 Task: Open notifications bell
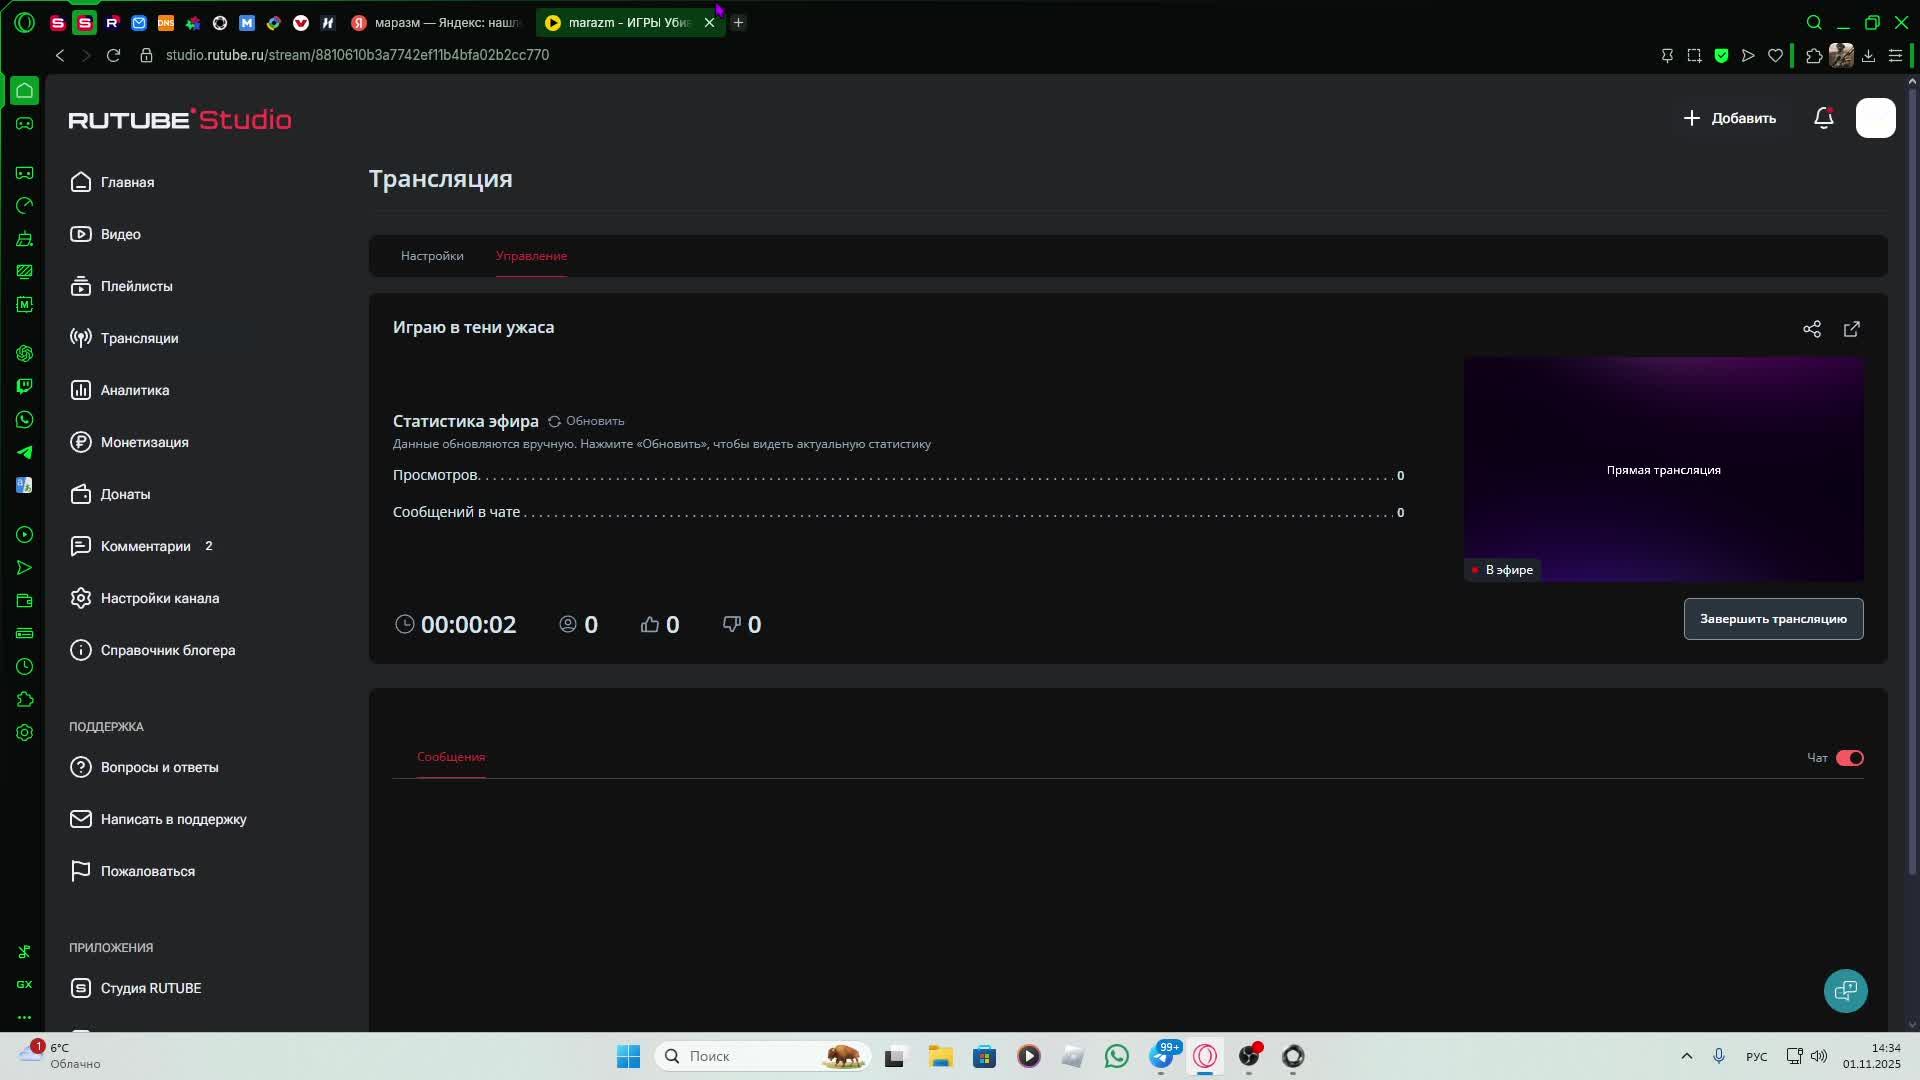1823,118
